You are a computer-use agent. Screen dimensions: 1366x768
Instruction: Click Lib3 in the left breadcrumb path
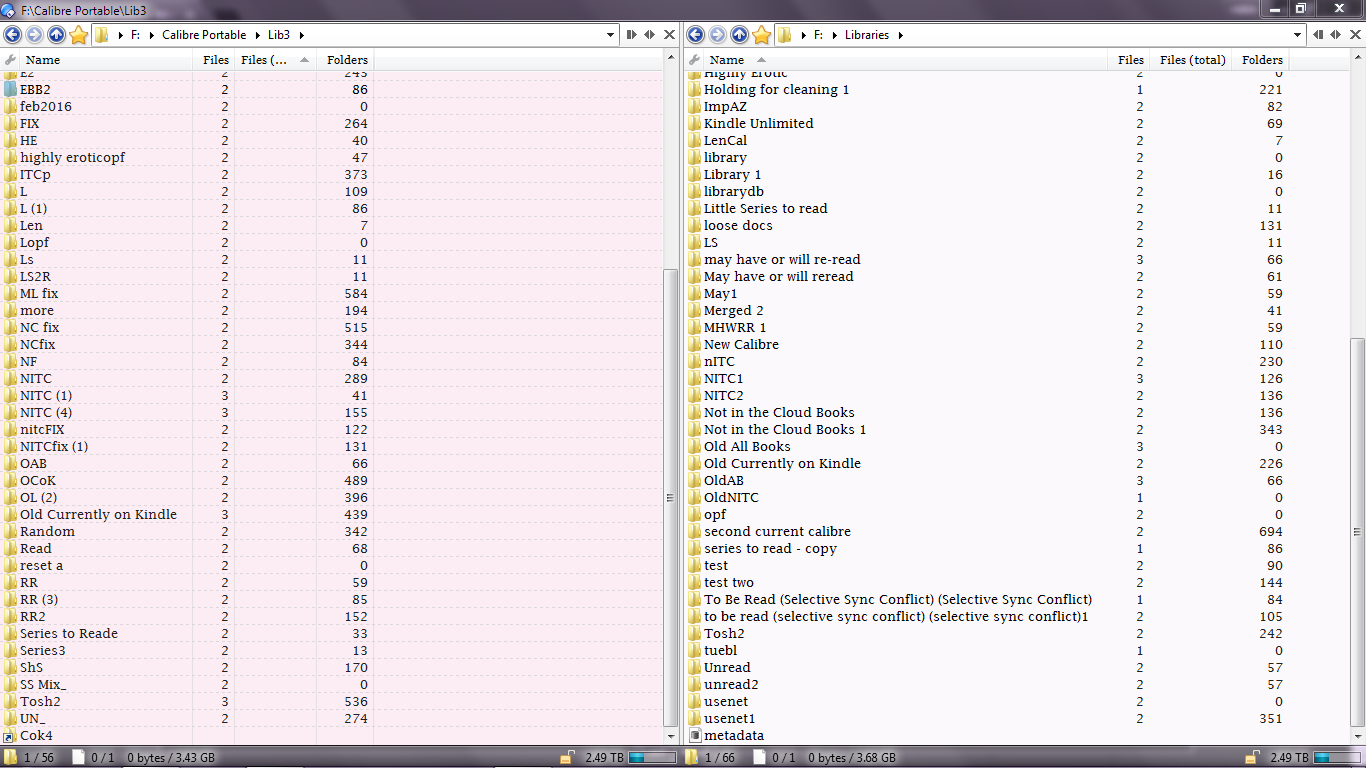point(279,35)
